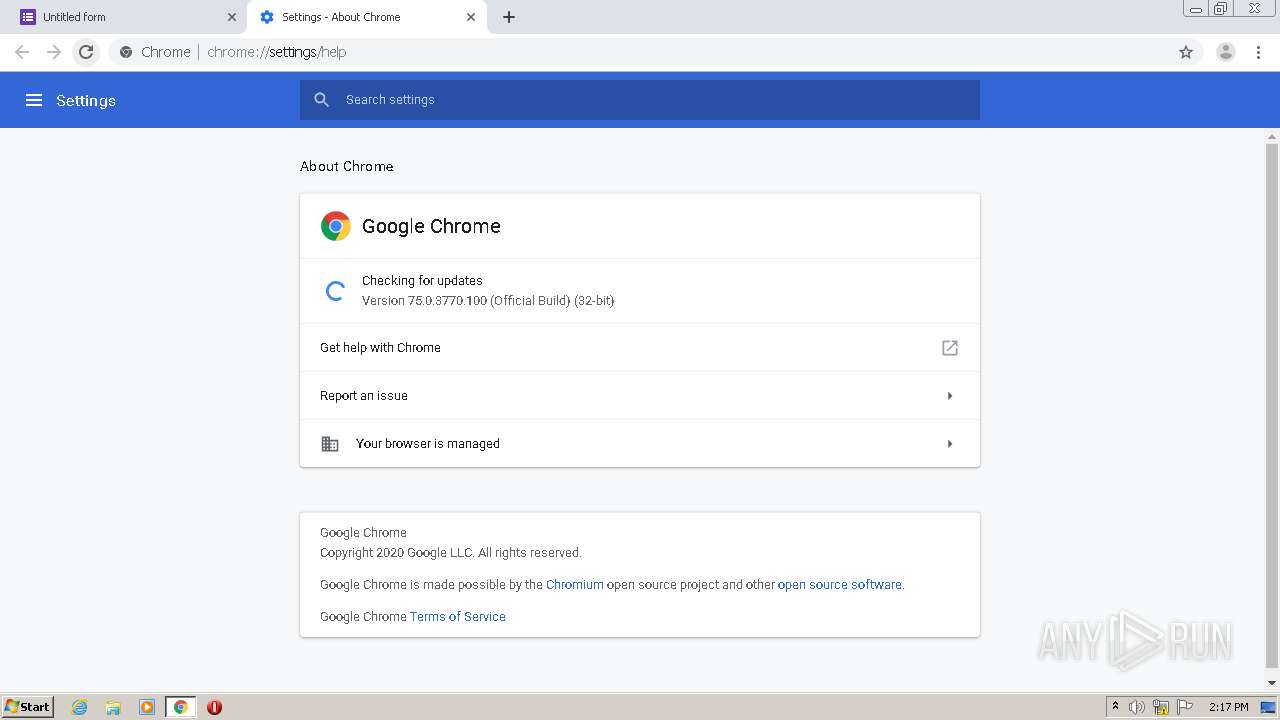Screen dimensions: 1280x720
Task: Open the Chromium link
Action: pos(575,585)
